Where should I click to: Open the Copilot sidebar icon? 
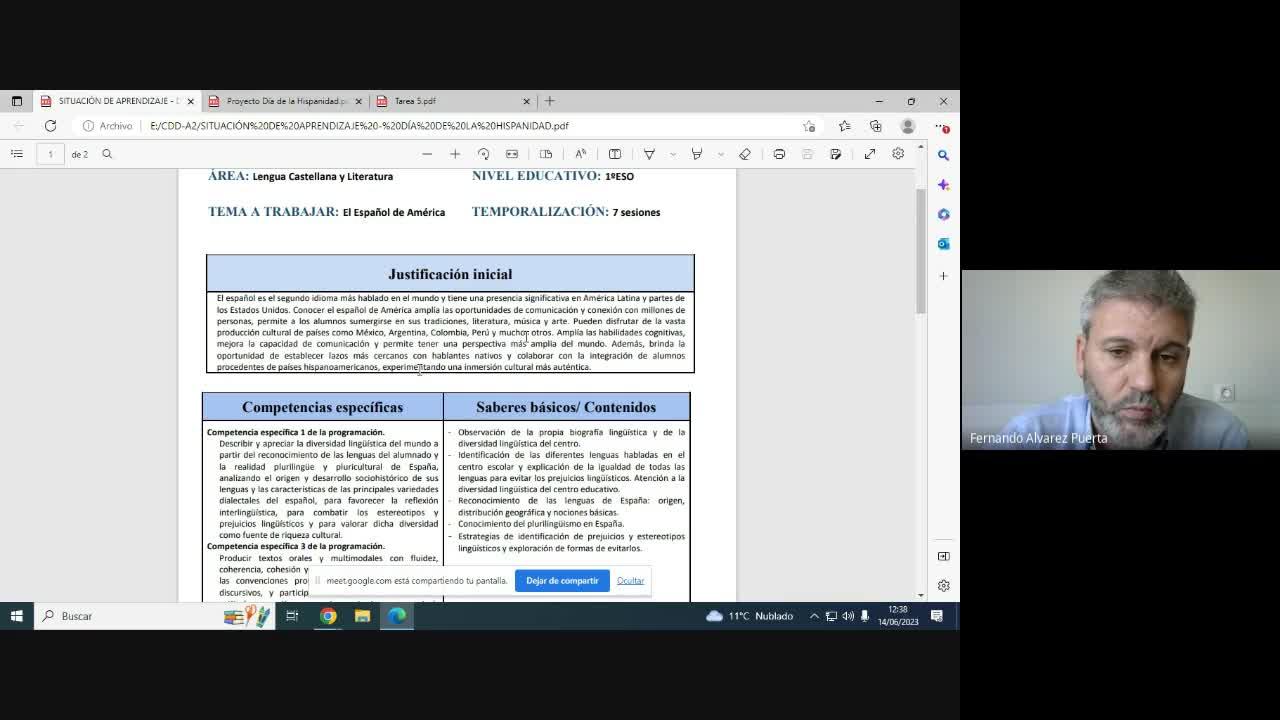point(943,185)
